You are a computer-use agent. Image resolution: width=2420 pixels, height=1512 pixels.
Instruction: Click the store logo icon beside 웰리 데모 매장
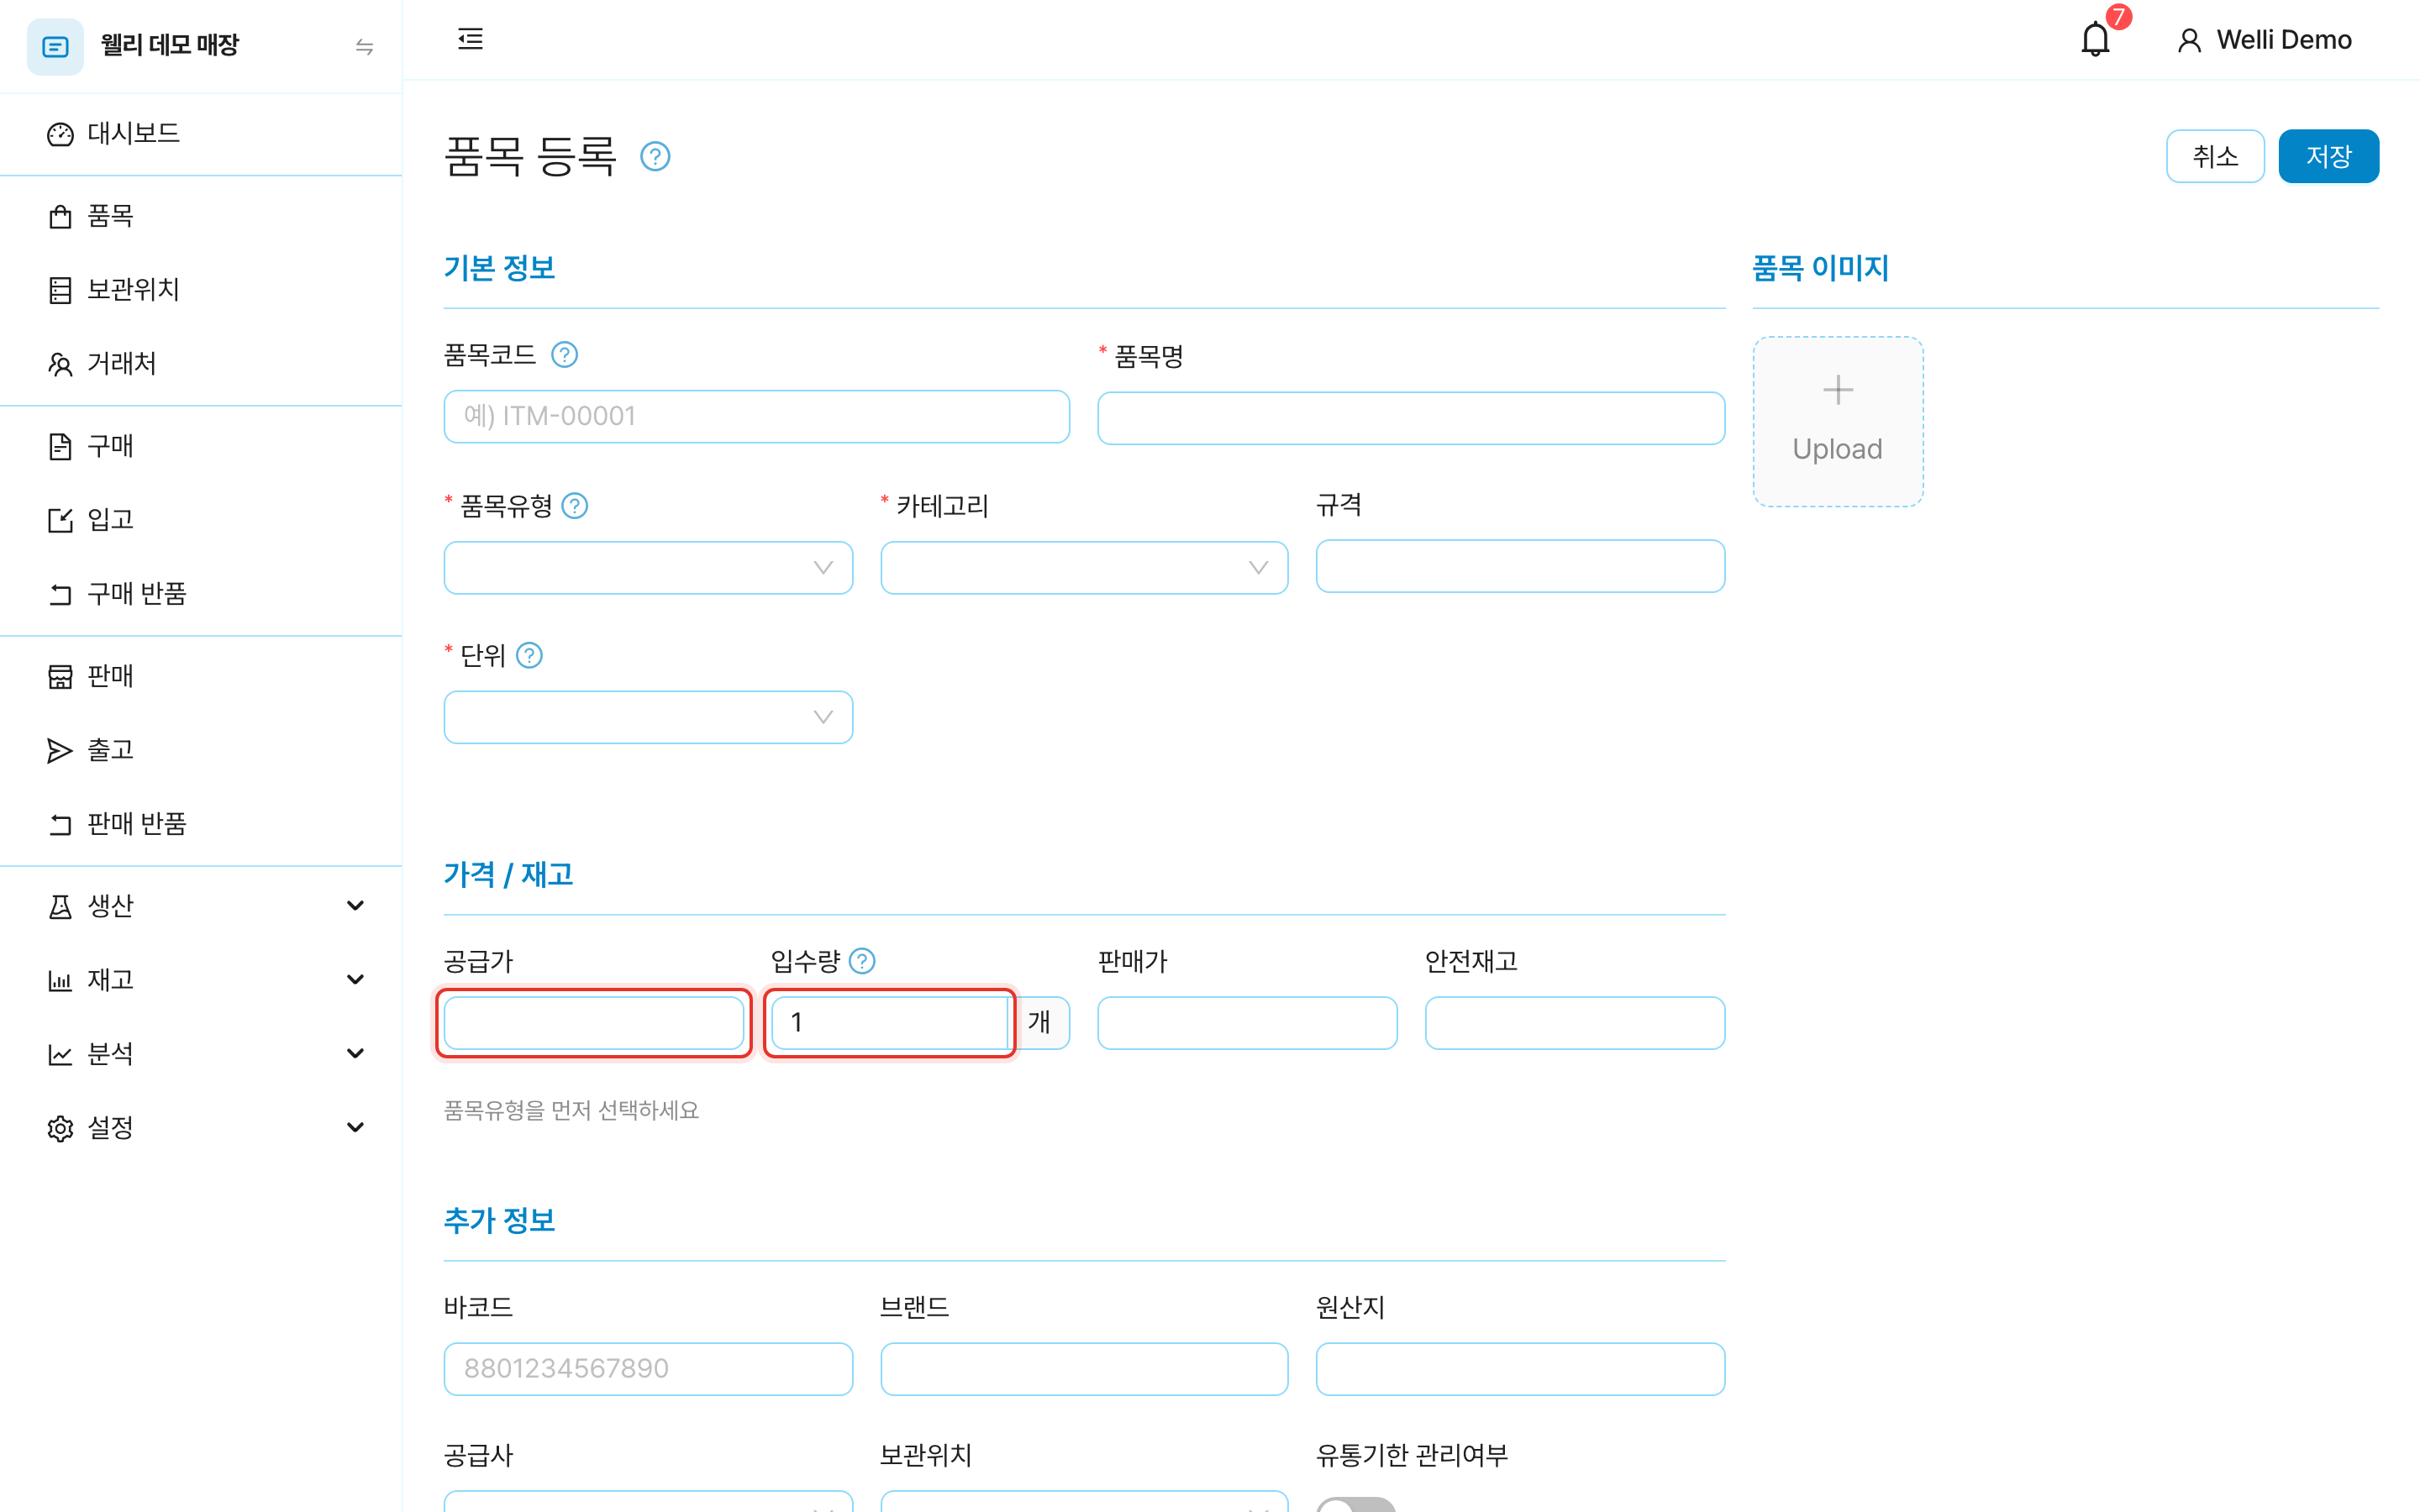tap(55, 46)
